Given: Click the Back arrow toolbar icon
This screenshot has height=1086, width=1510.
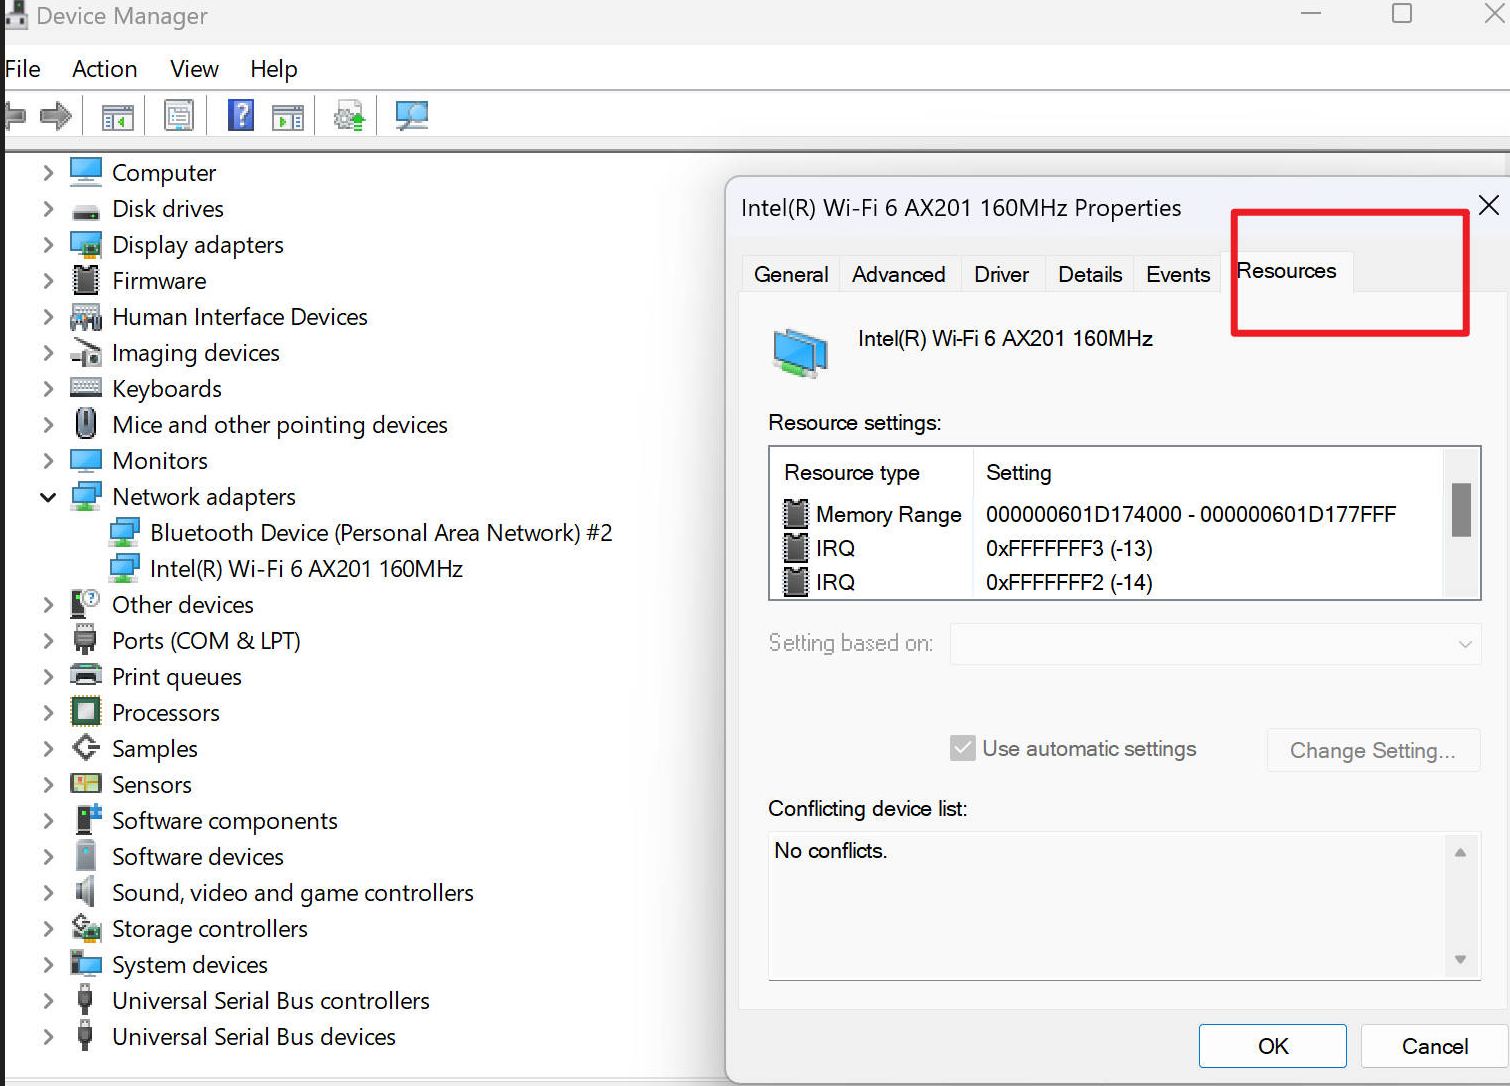Looking at the screenshot, I should (14, 116).
